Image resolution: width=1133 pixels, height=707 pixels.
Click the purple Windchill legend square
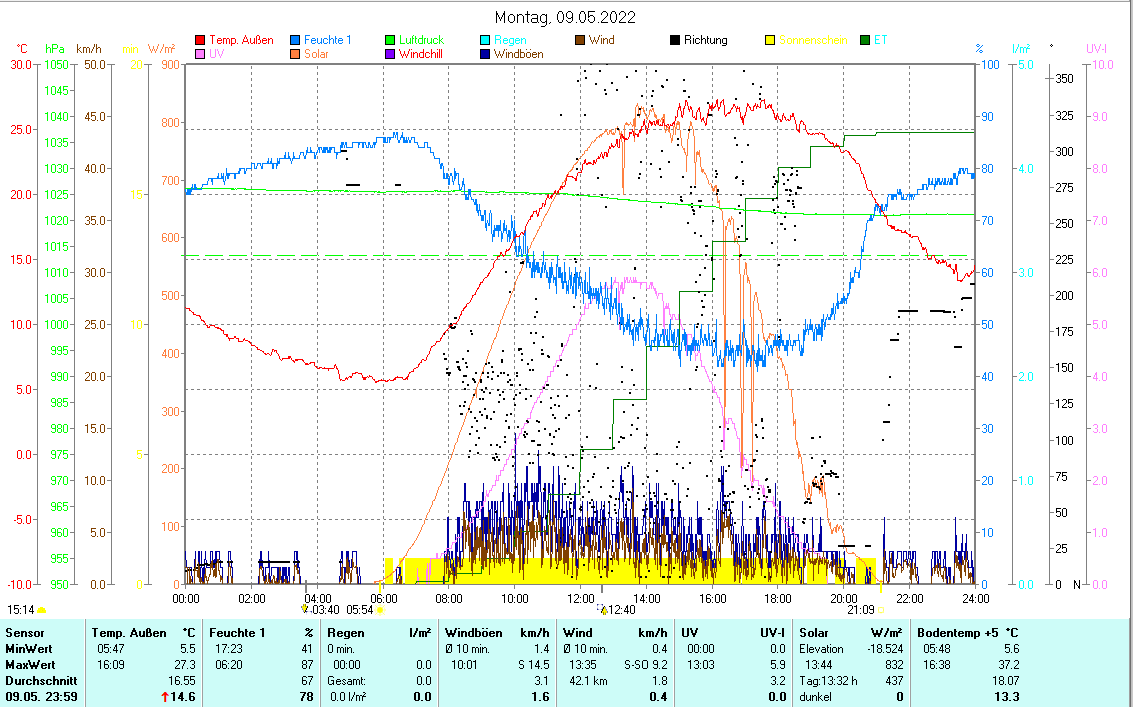tap(391, 54)
